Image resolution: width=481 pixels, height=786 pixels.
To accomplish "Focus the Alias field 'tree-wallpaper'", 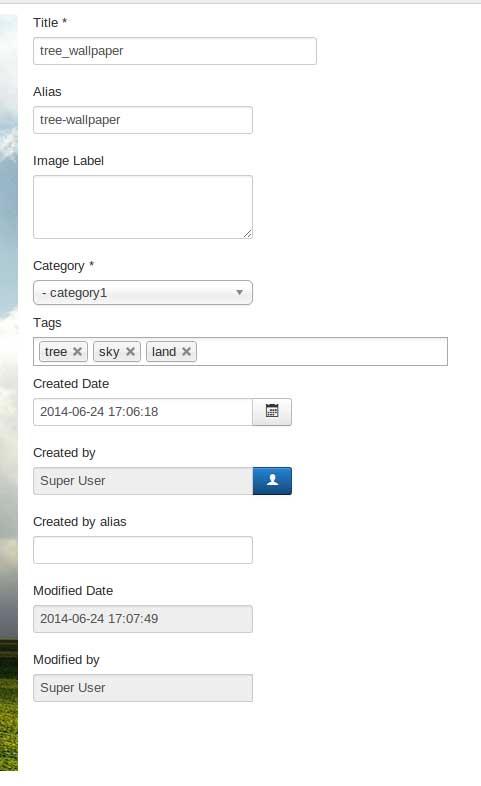I will click(x=143, y=120).
